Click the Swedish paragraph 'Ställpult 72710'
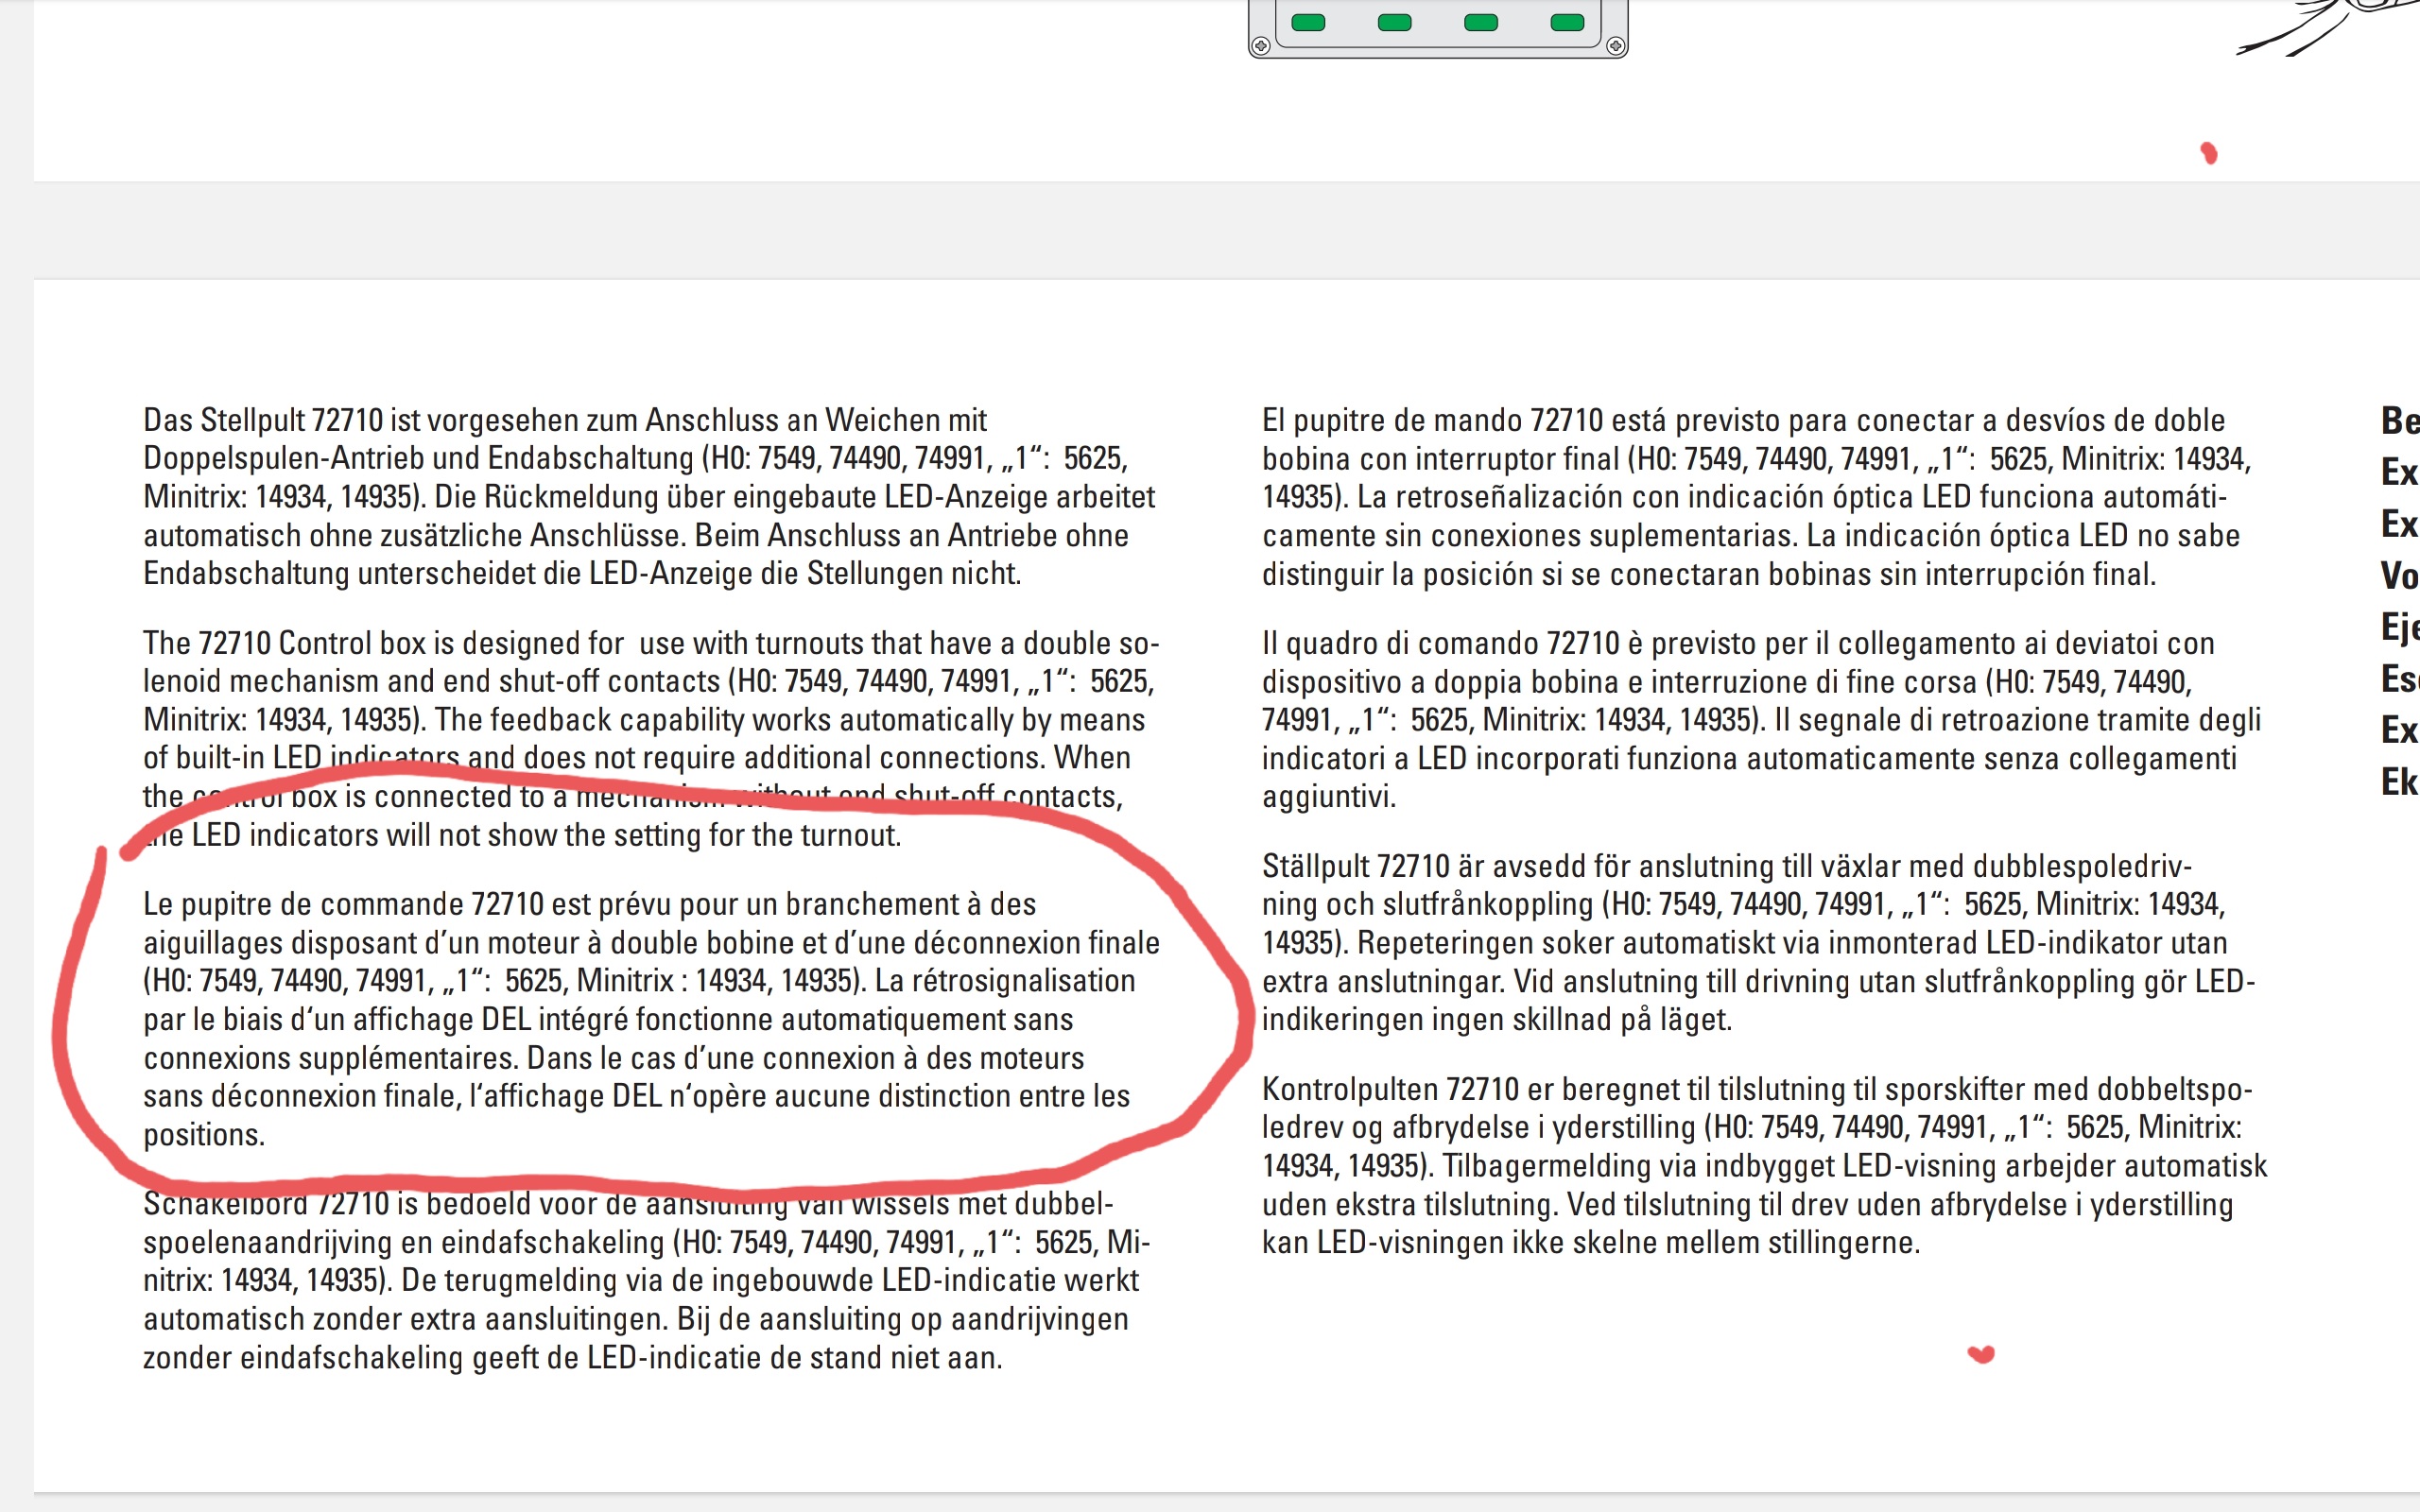The width and height of the screenshot is (2420, 1512). point(1758,943)
